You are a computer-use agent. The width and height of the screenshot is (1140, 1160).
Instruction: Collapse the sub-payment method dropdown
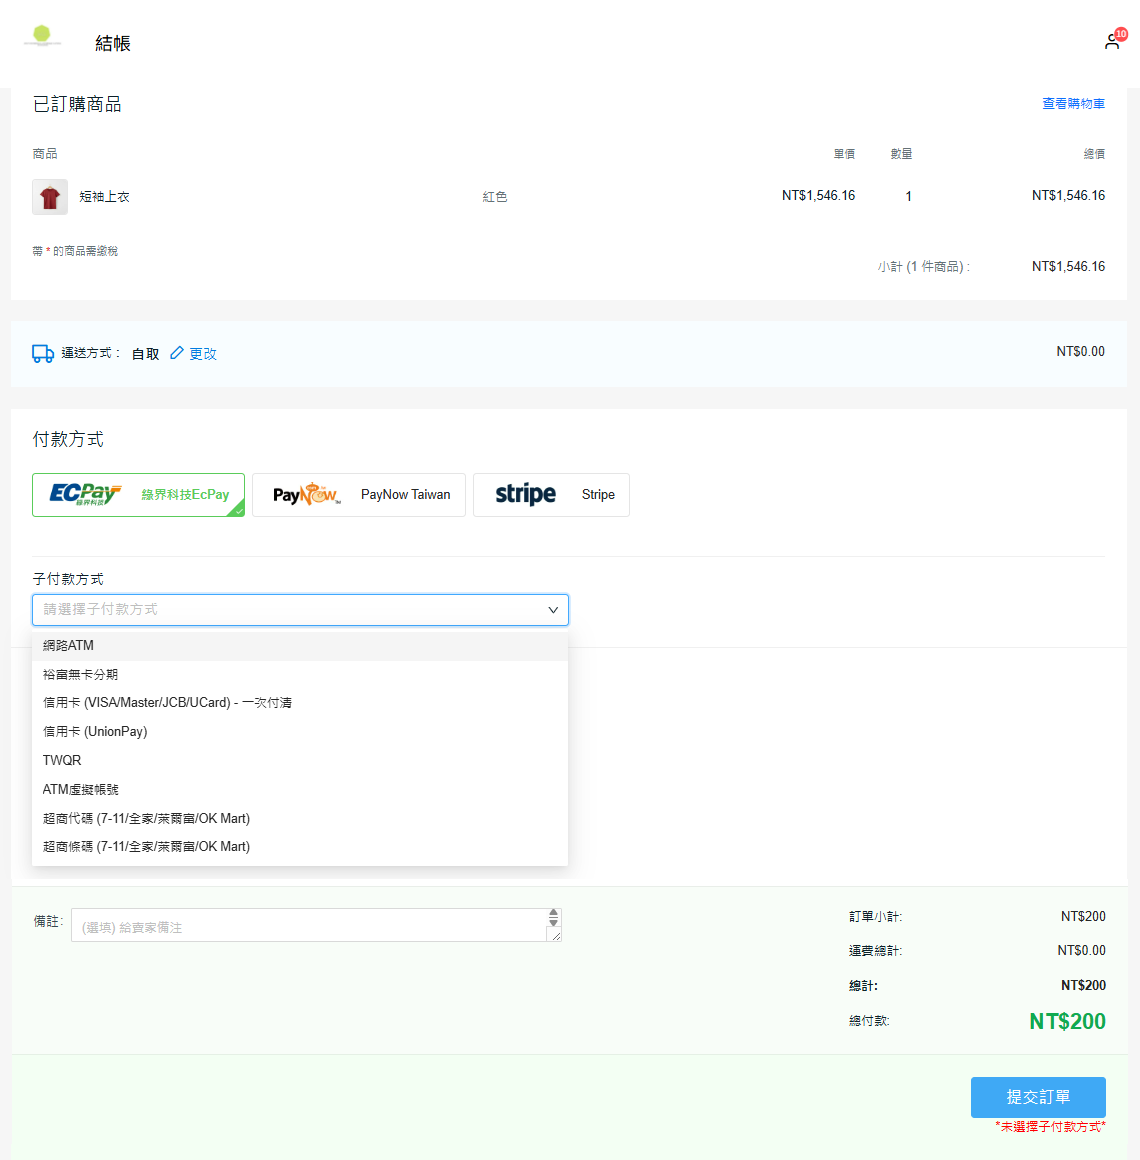pos(553,610)
